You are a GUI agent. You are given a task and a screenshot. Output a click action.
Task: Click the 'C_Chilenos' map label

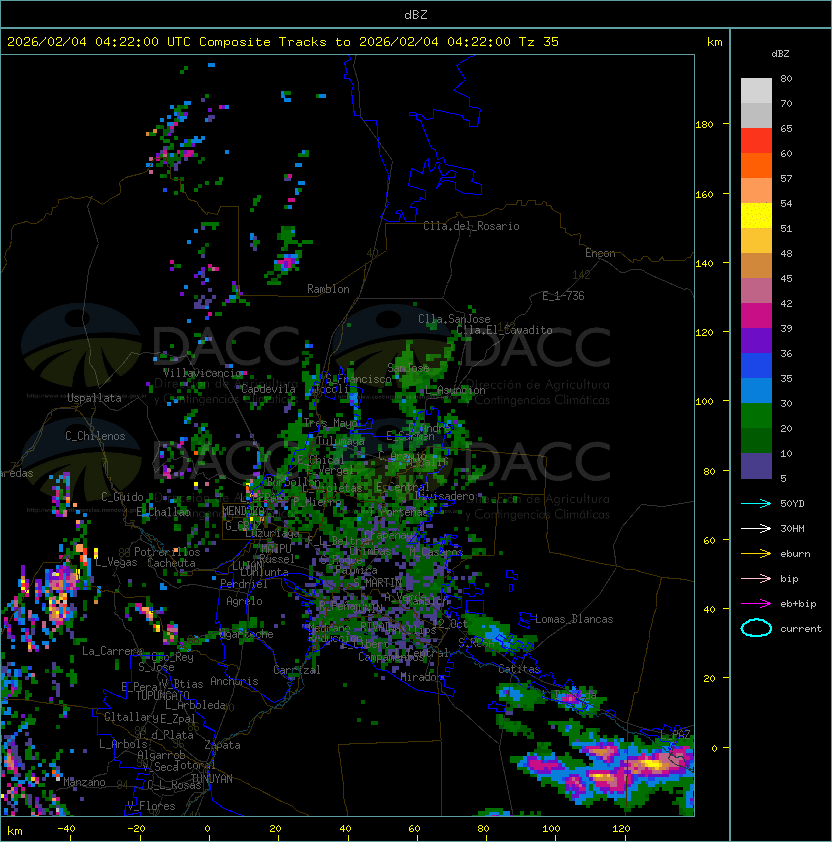click(x=95, y=437)
